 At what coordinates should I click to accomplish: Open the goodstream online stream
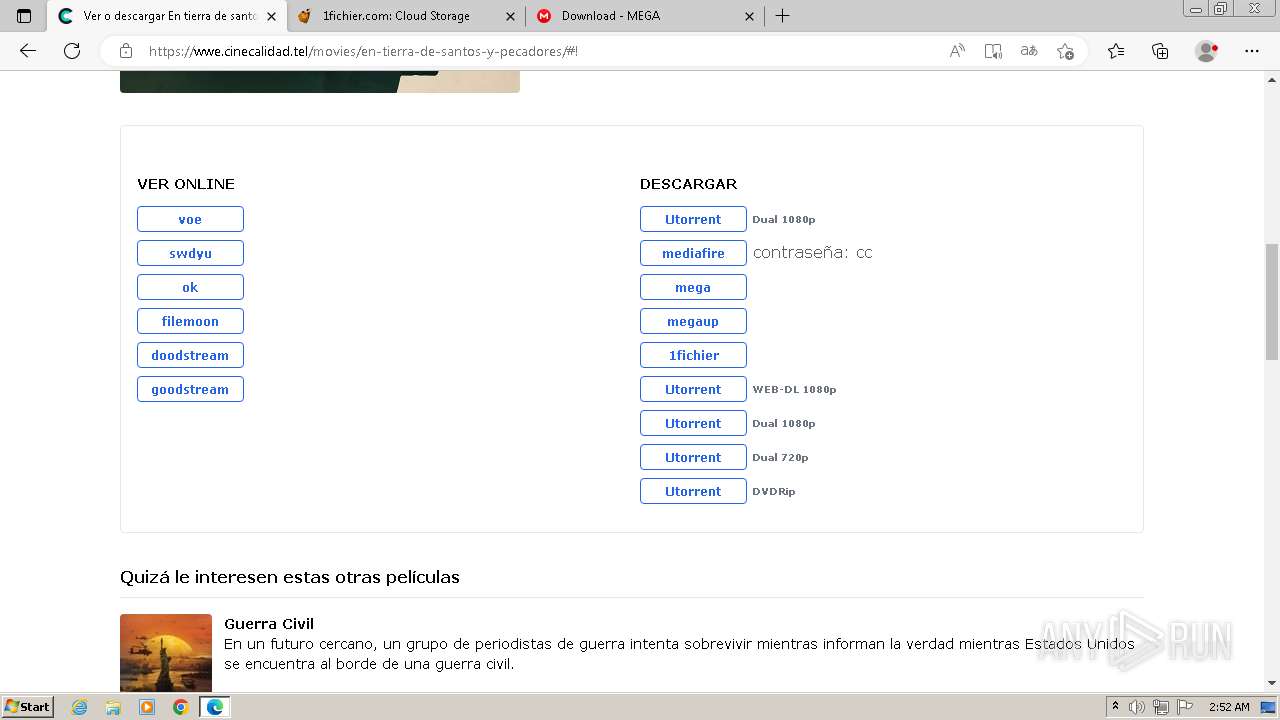190,389
